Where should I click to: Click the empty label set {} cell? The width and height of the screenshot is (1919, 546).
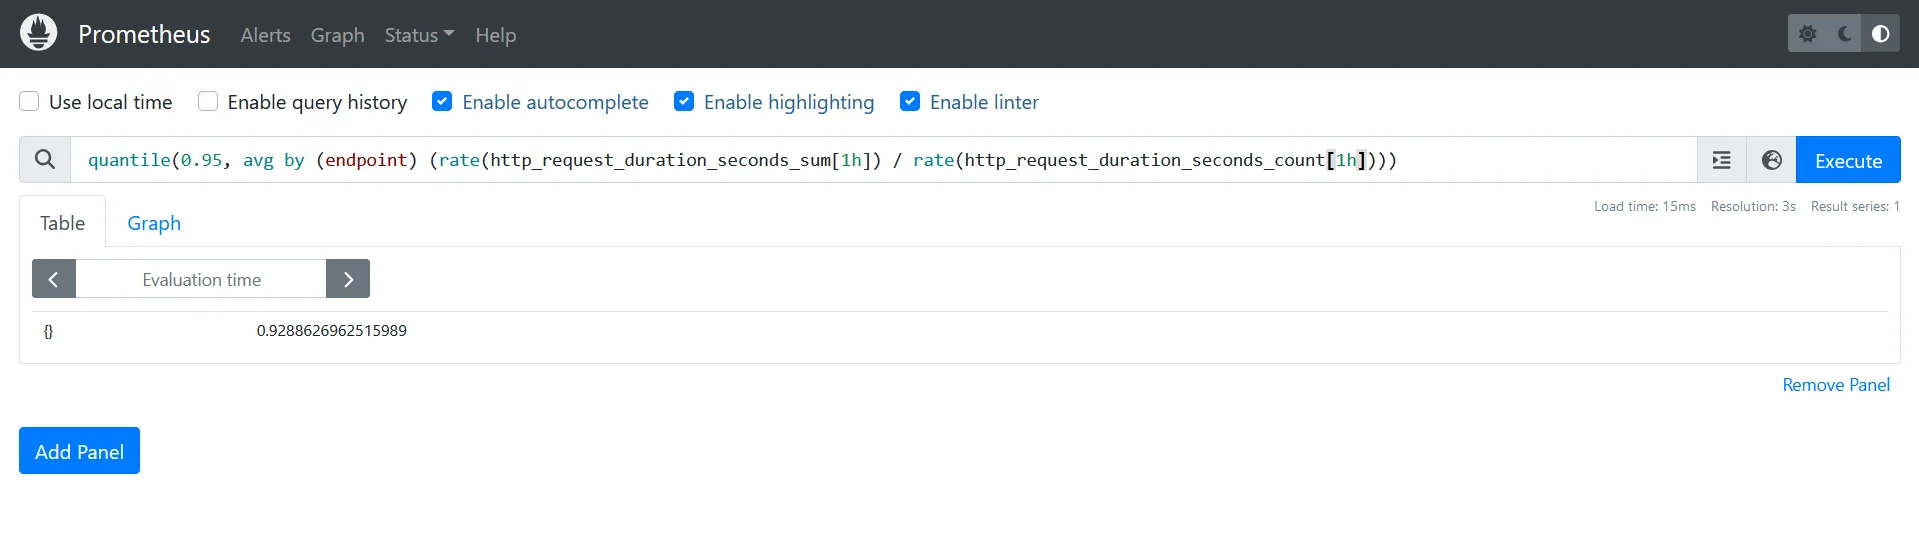click(x=48, y=331)
